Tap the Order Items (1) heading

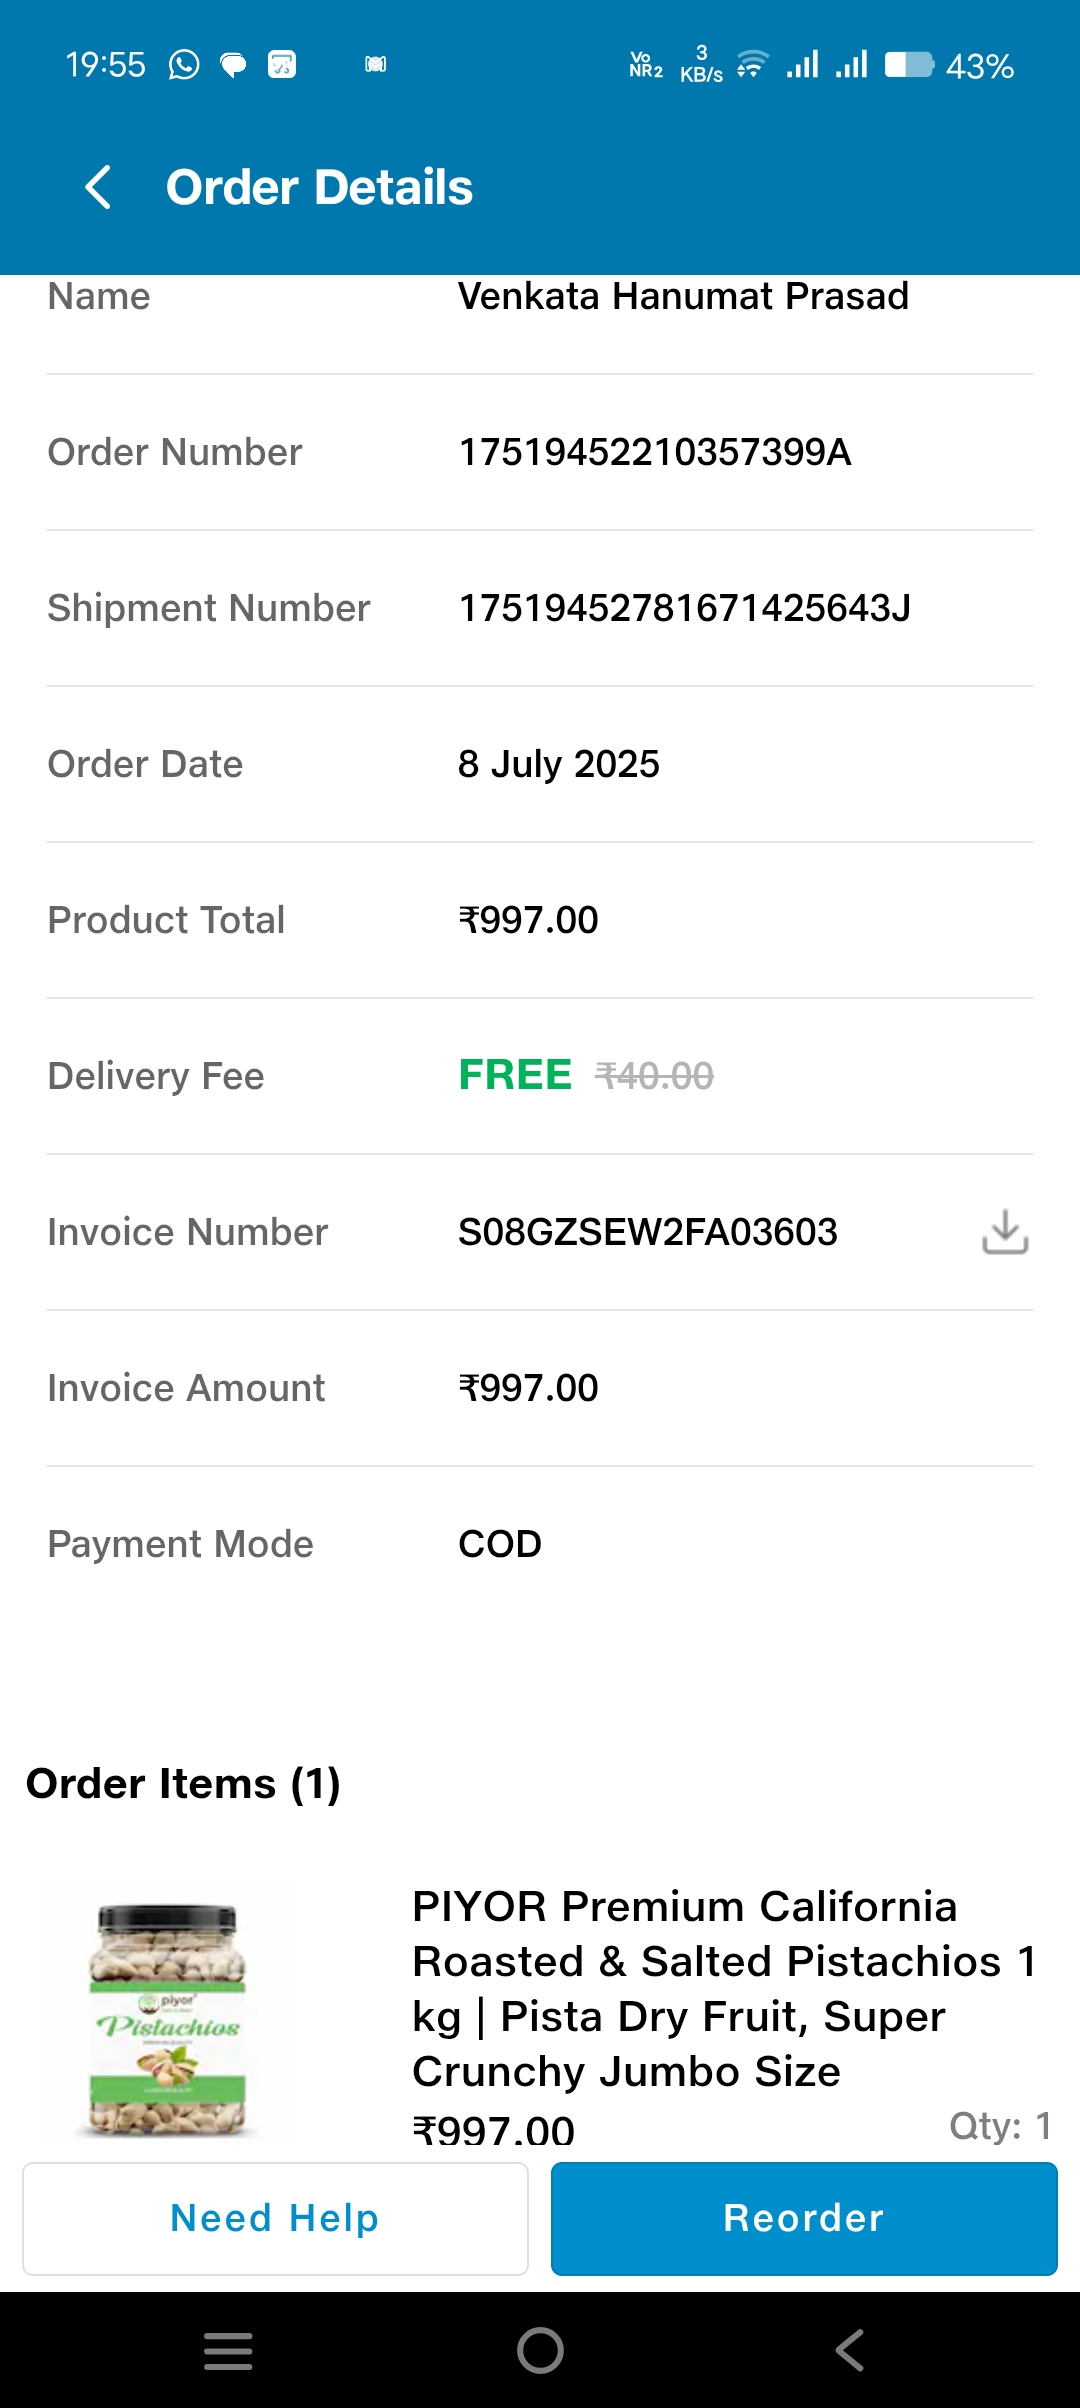[x=183, y=1784]
